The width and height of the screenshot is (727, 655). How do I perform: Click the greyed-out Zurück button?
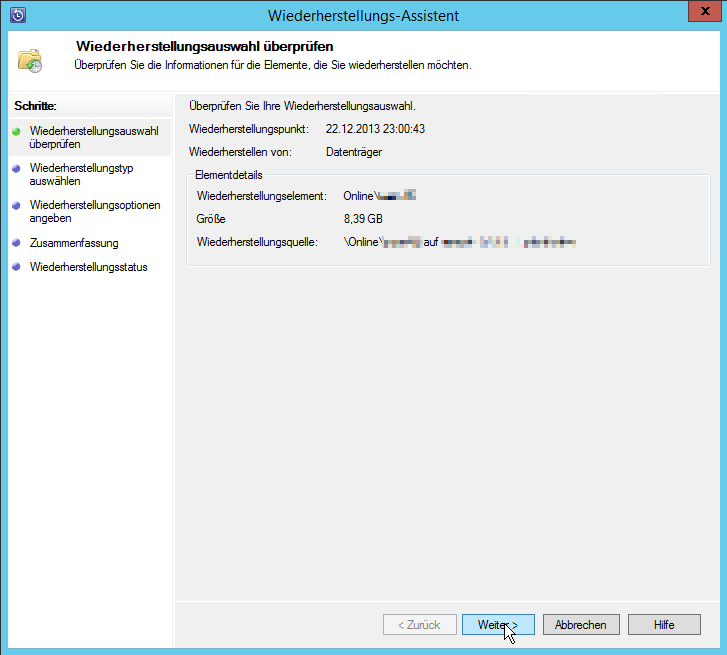click(419, 624)
